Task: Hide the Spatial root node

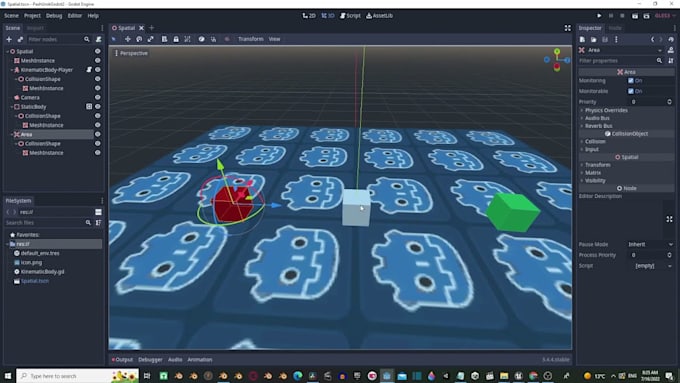Action: [x=98, y=51]
